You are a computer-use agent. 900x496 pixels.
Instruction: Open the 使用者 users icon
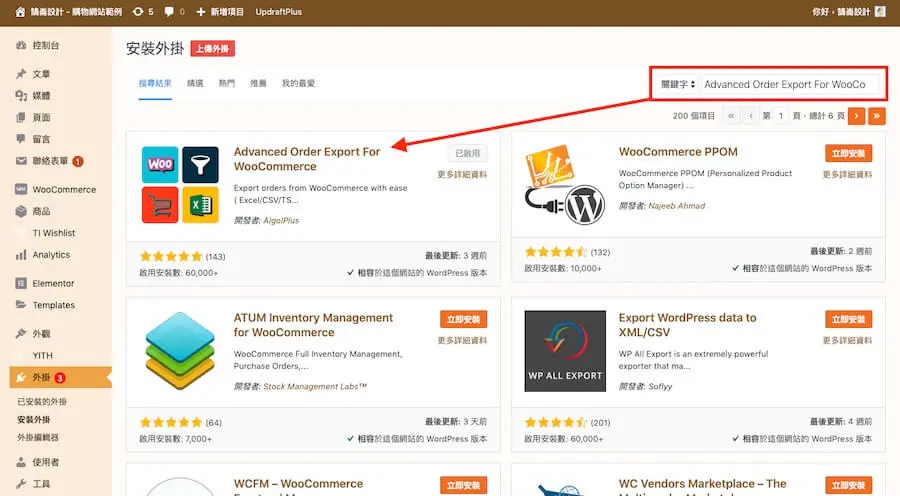tap(21, 462)
